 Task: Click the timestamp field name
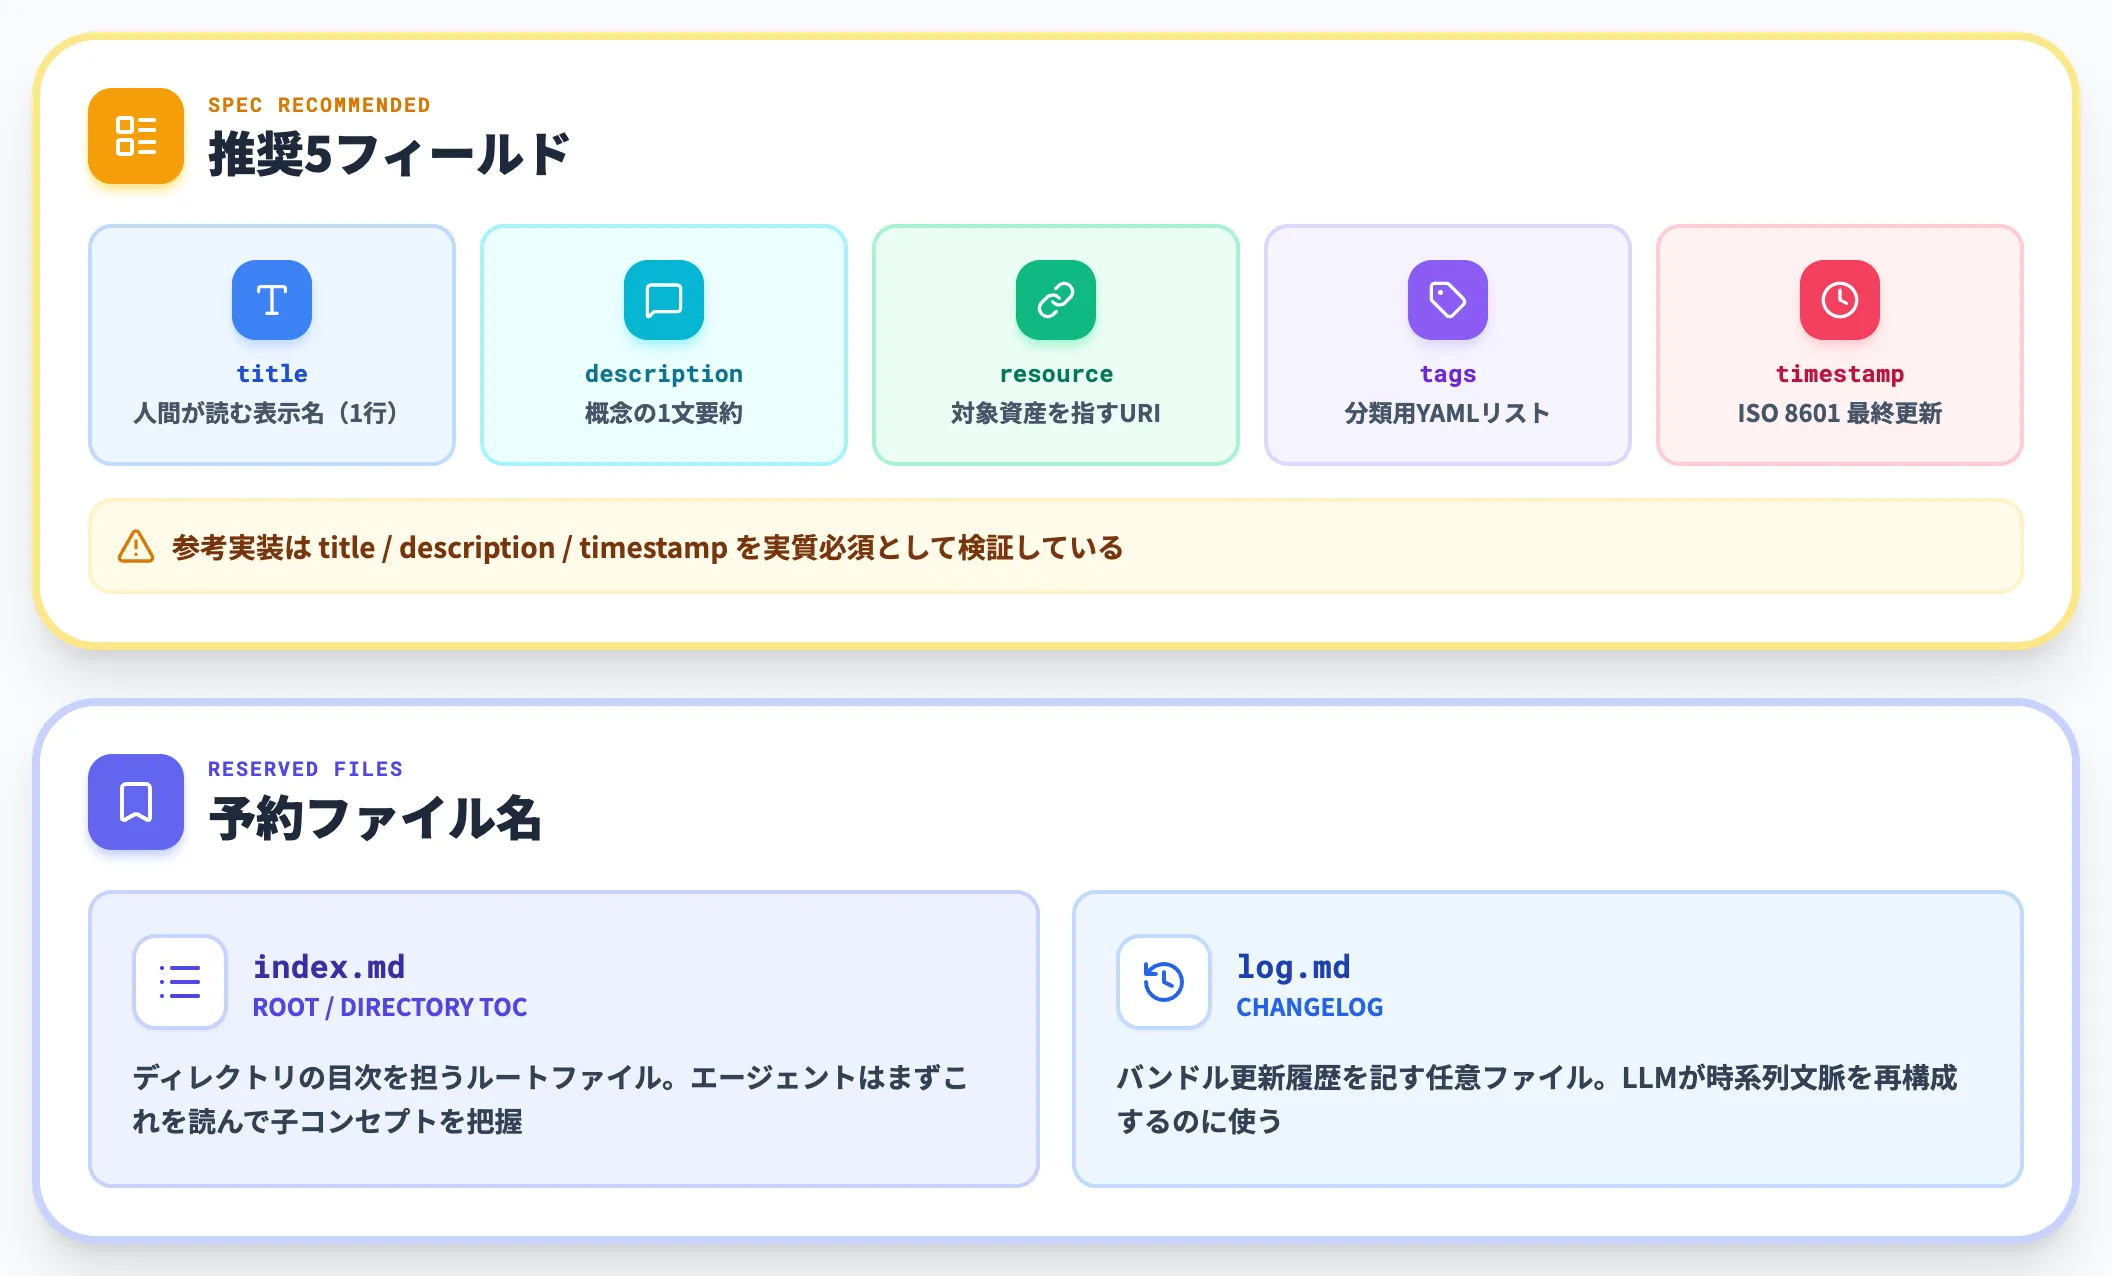click(1840, 374)
